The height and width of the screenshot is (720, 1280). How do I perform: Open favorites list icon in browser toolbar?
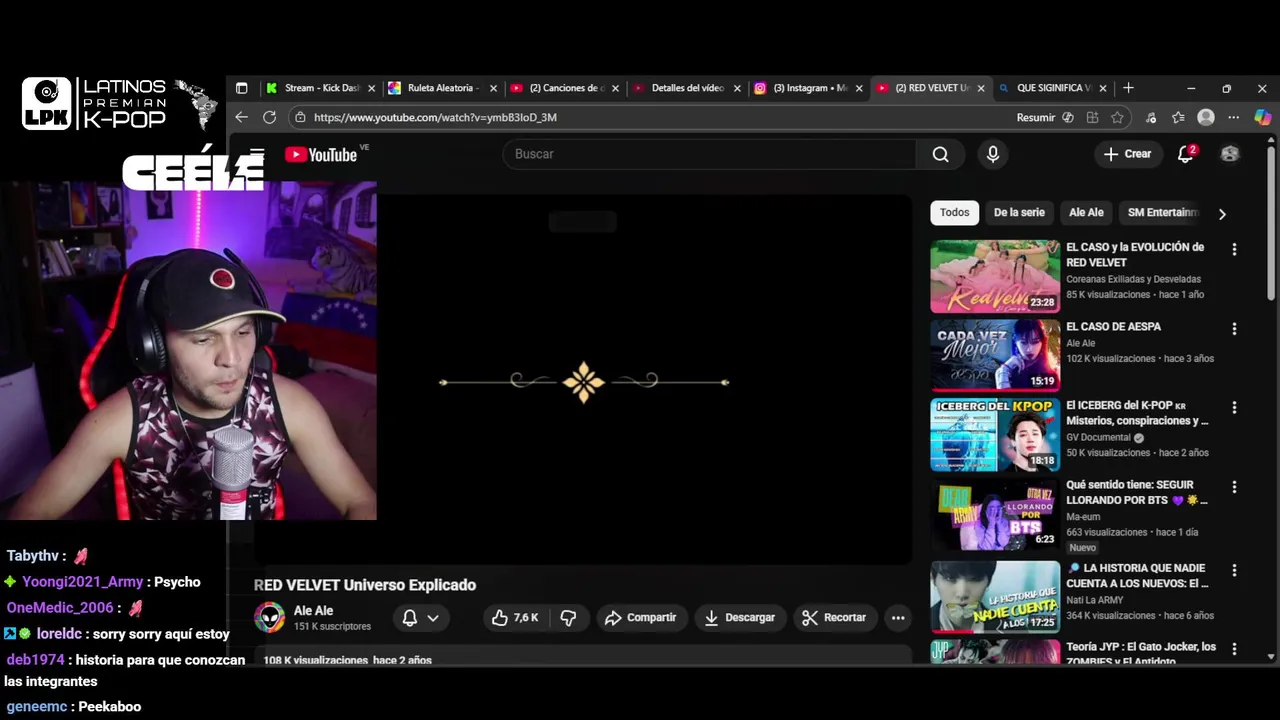point(1178,117)
